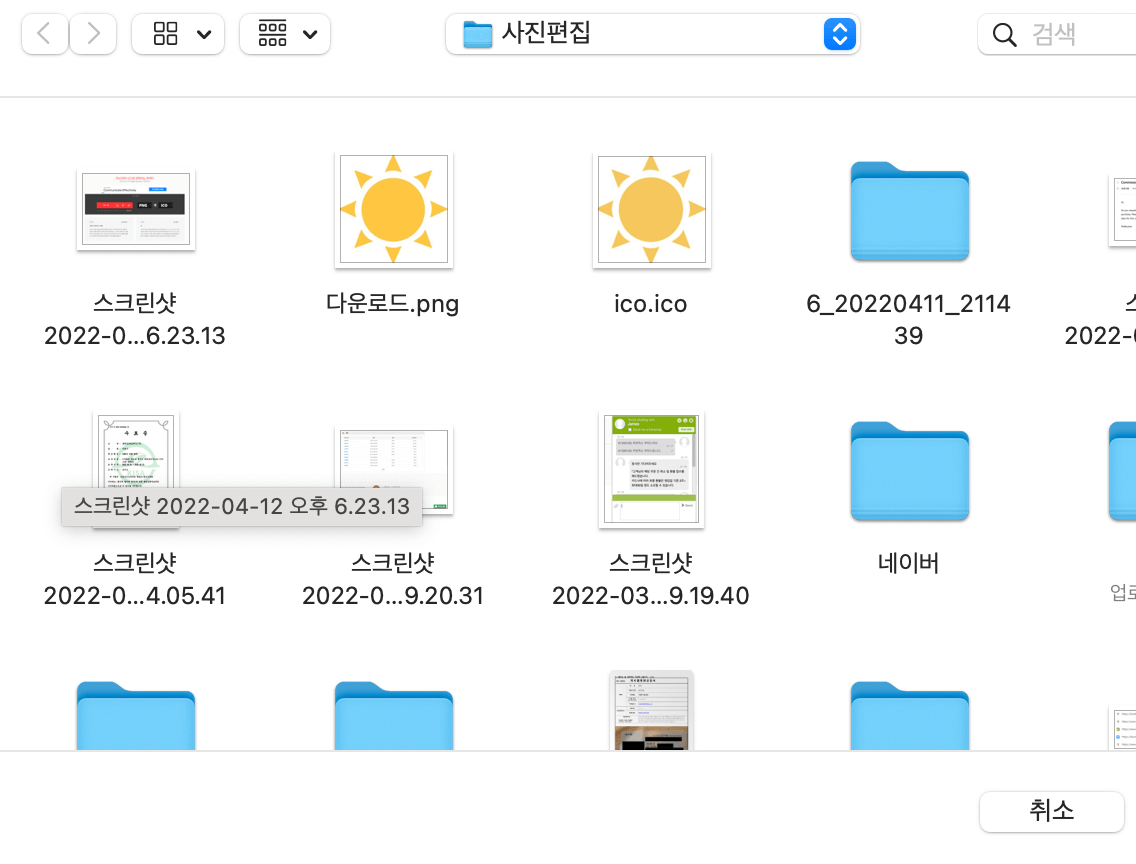Click the blue folder icon beside 사진편집
The width and height of the screenshot is (1136, 864).
click(477, 33)
